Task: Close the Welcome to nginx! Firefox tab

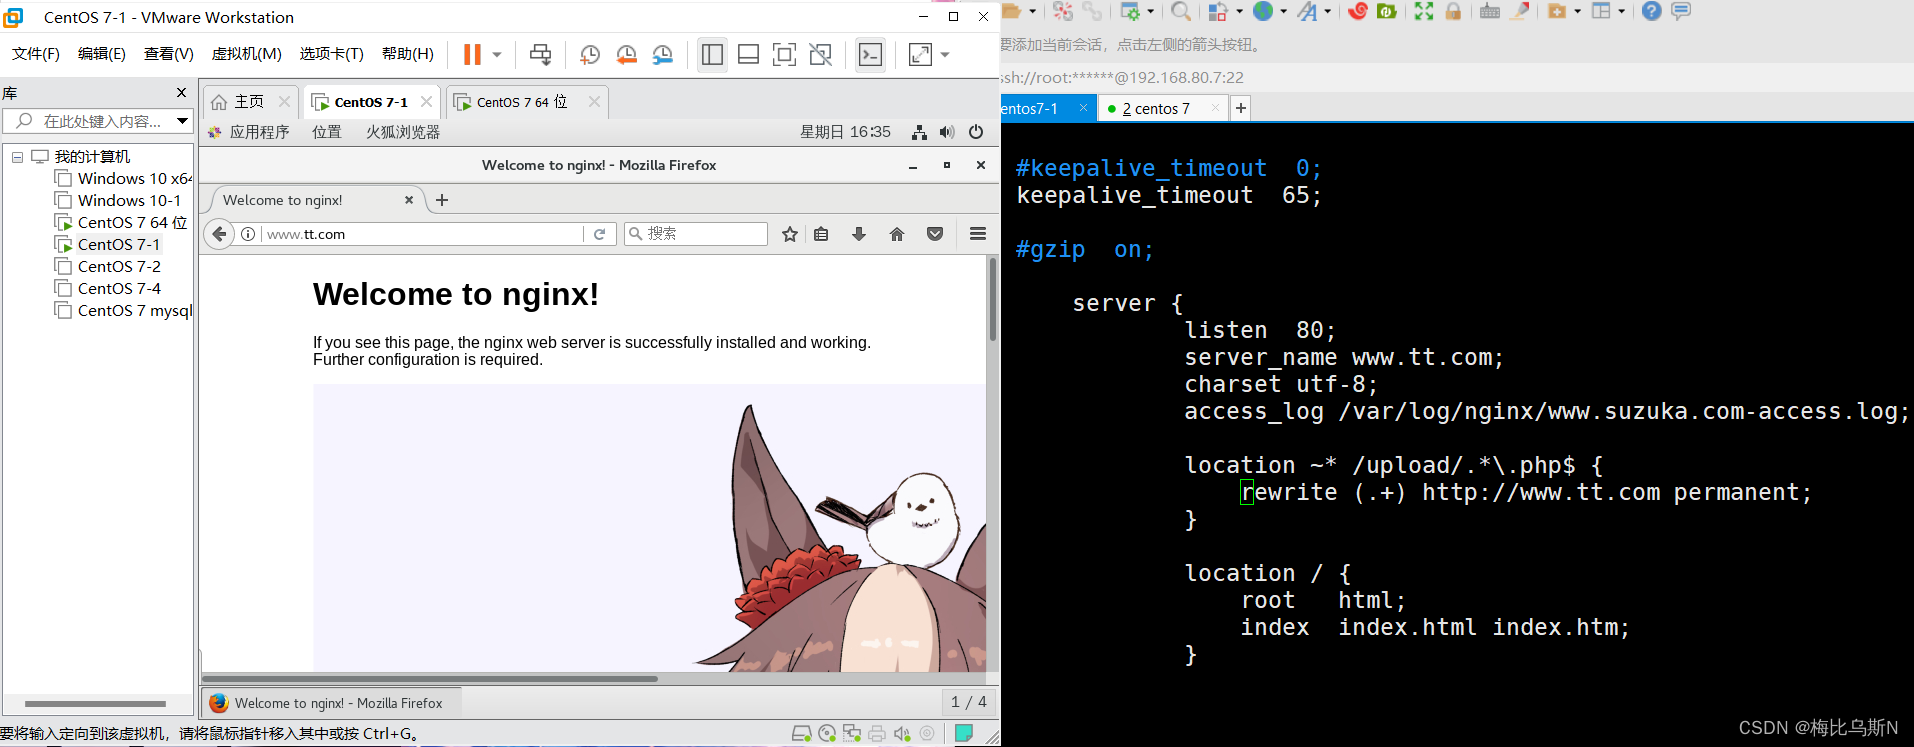Action: [x=409, y=200]
